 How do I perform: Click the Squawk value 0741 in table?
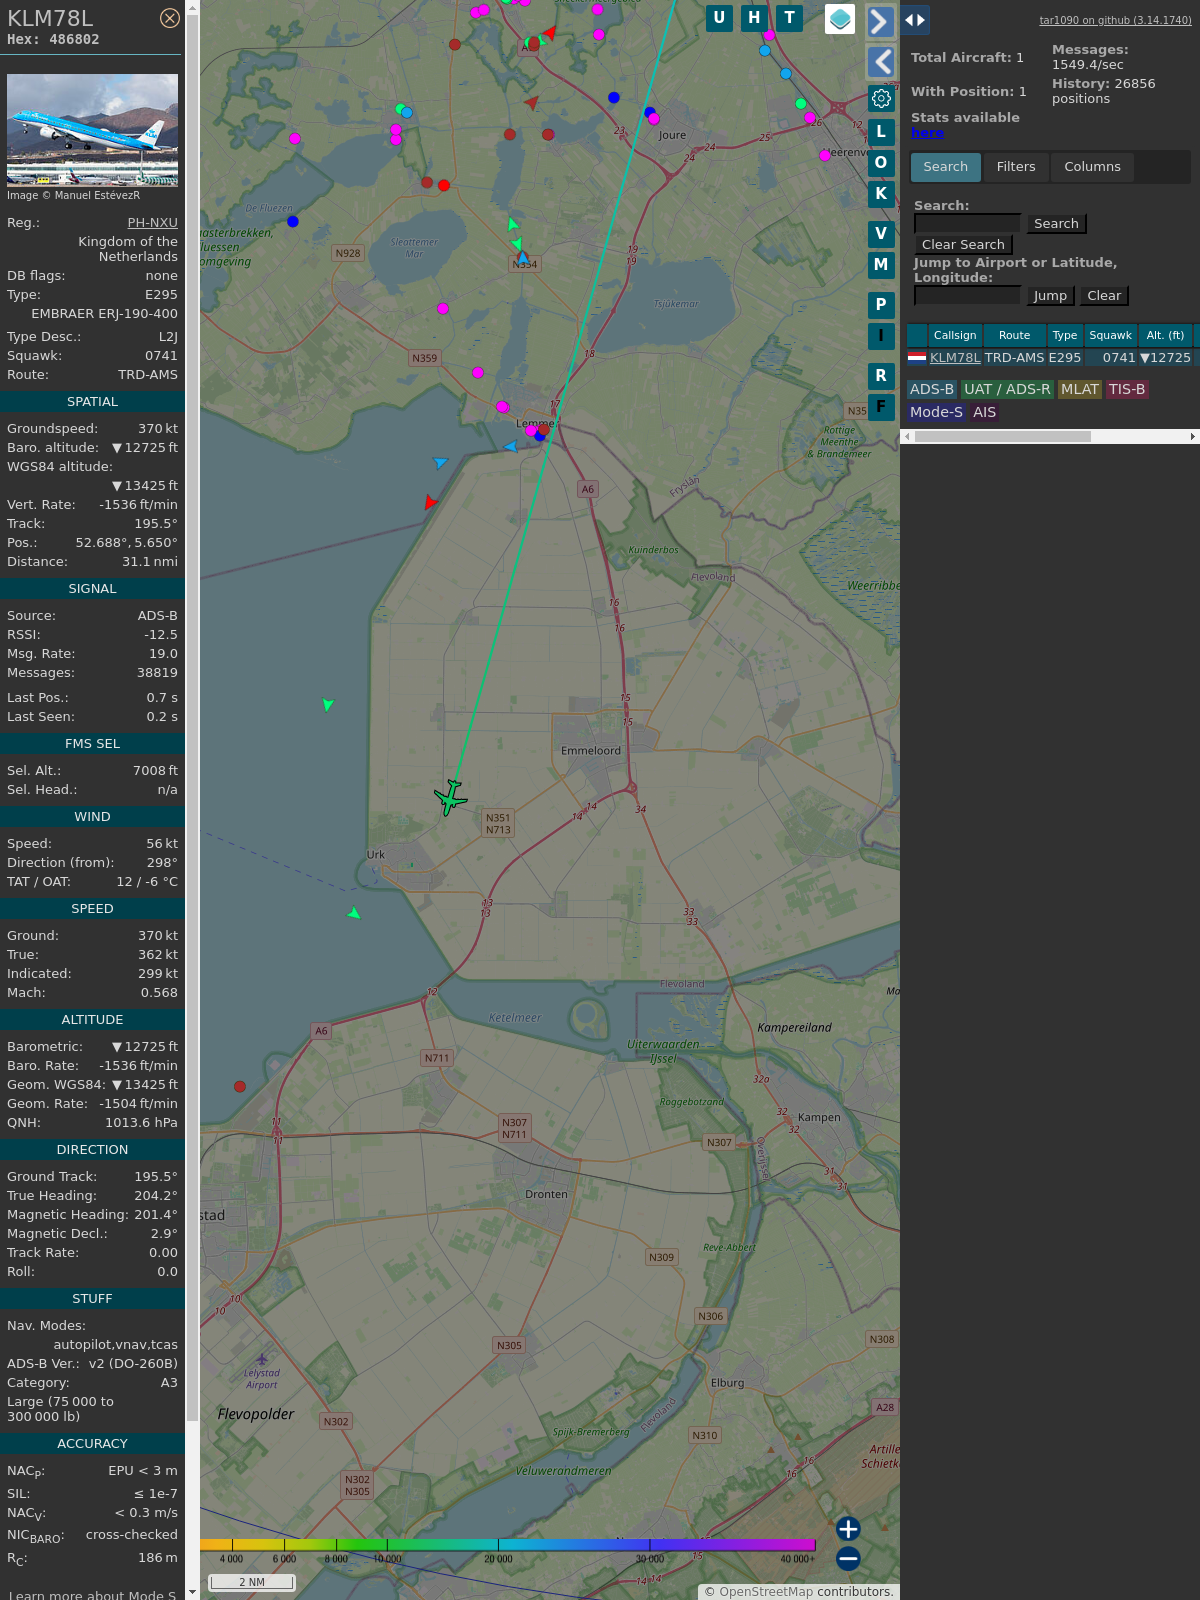click(x=1119, y=358)
